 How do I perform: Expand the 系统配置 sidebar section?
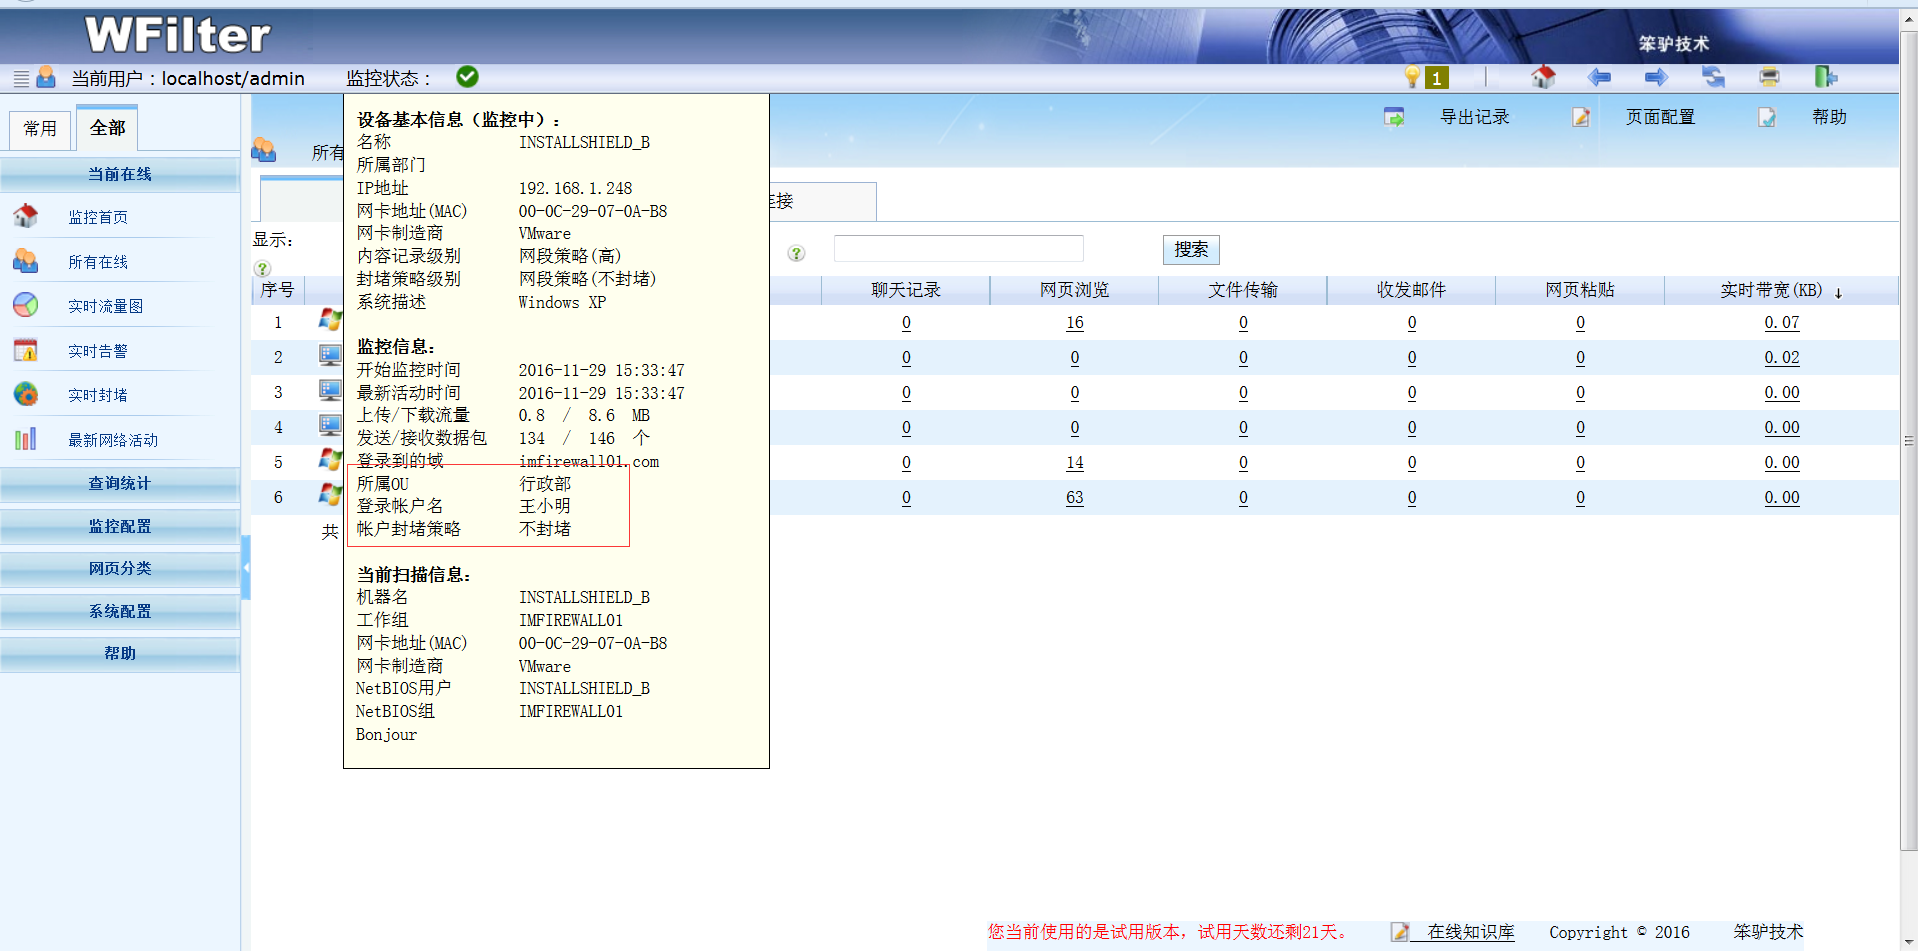tap(120, 611)
